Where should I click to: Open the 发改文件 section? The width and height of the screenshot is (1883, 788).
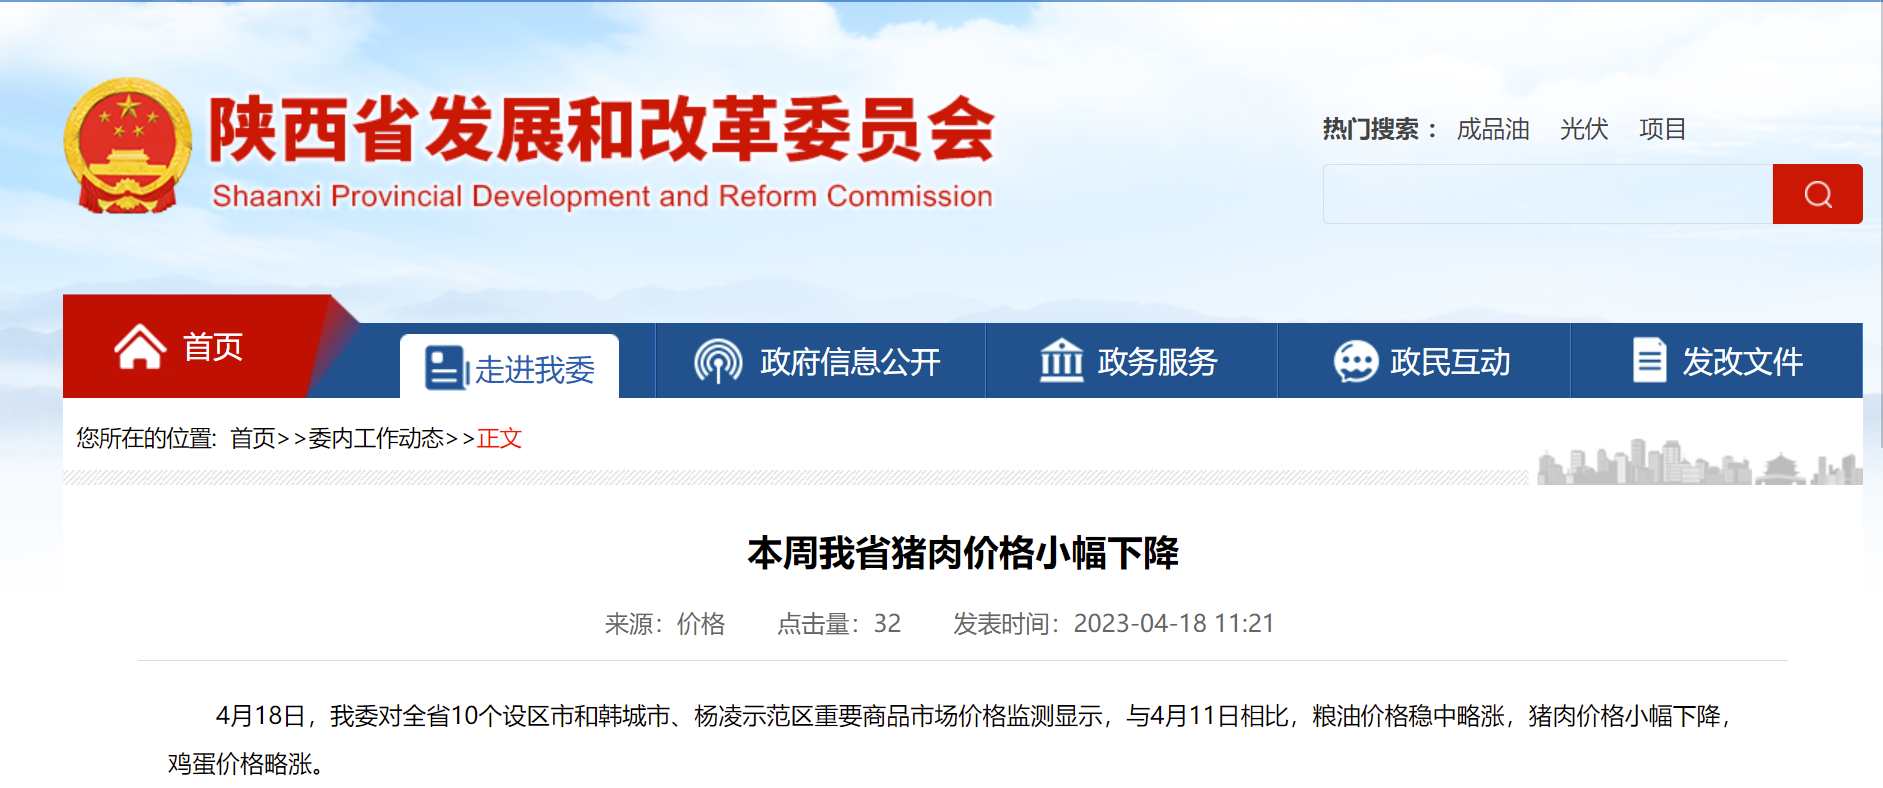[1742, 361]
